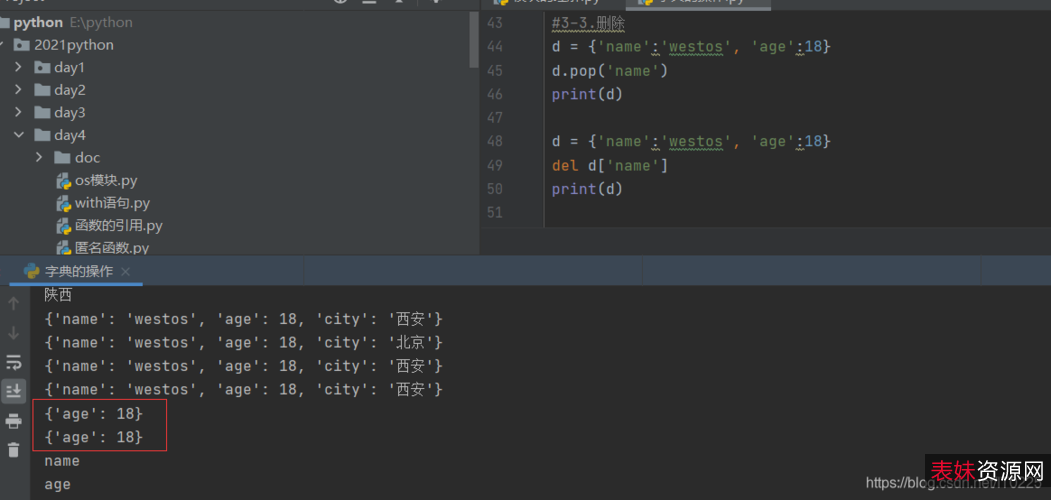1051x500 pixels.
Task: Close the 字典的操作 run tab
Action: 125,272
